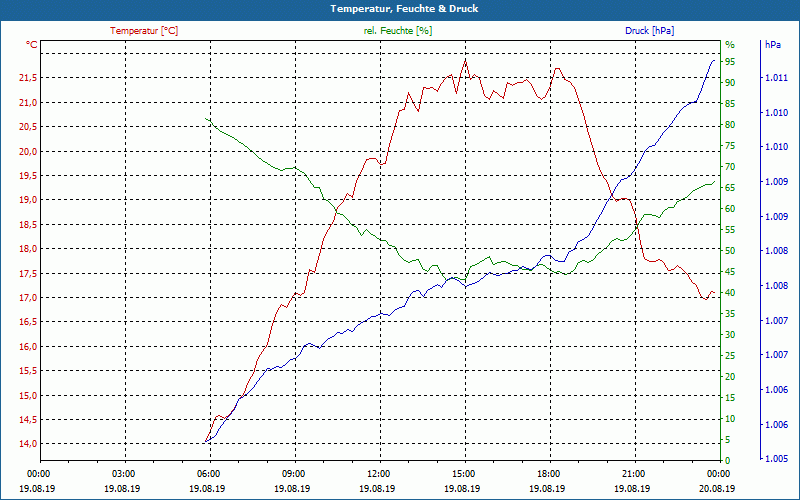
Task: Click the red "°C" unit label
Action: pos(32,45)
